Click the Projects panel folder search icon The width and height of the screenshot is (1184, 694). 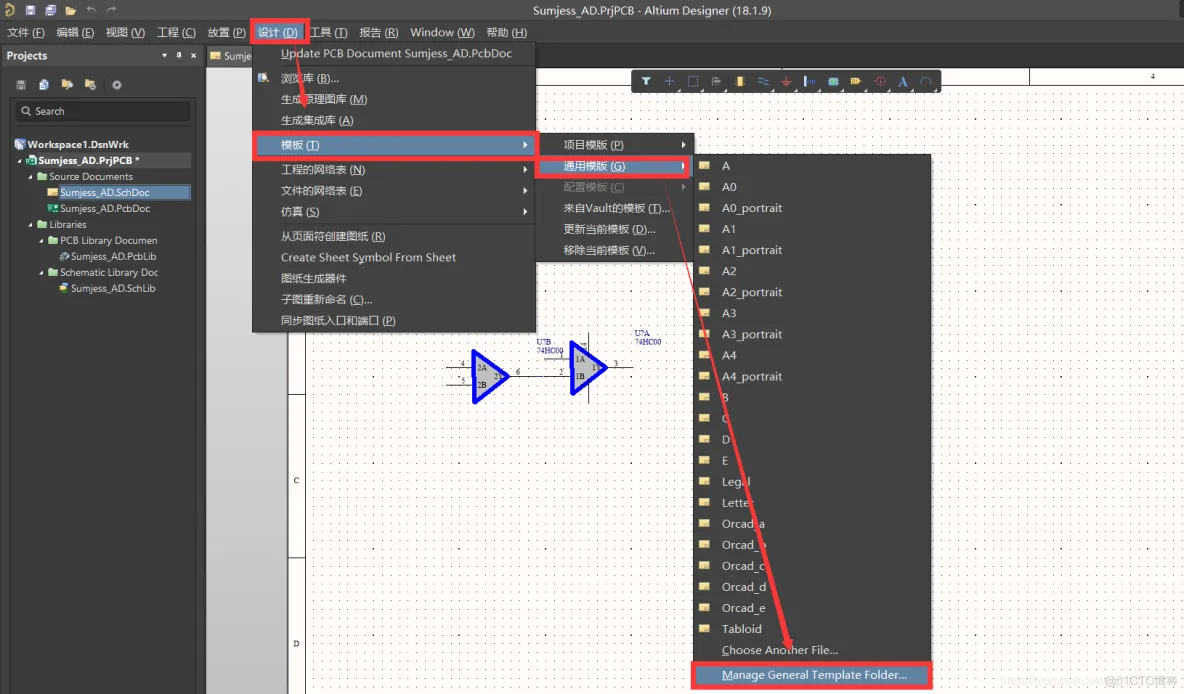(x=67, y=85)
